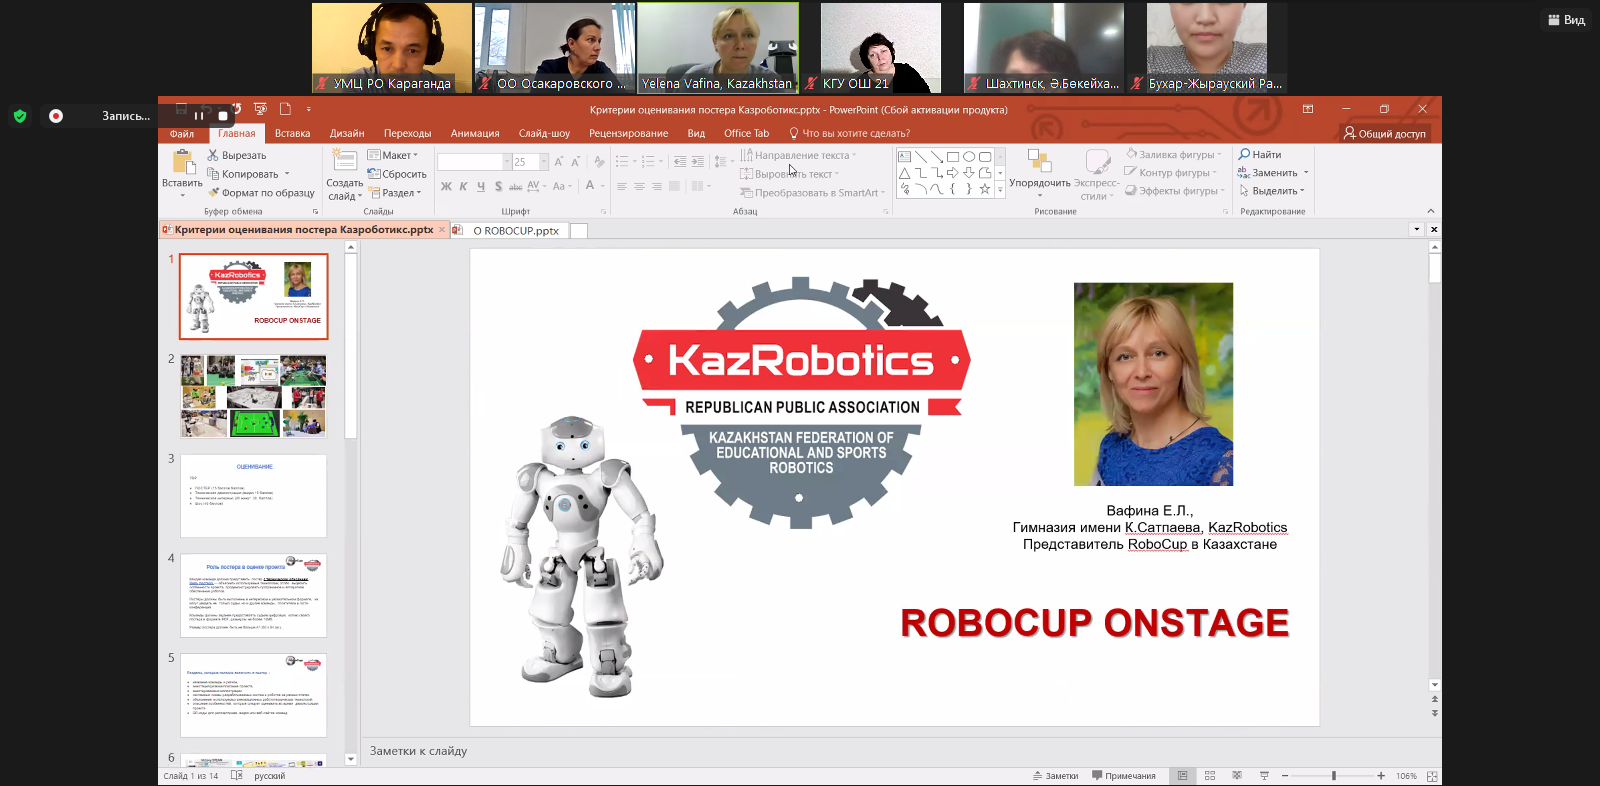Select the star shape in shapes gallery
The width and height of the screenshot is (1600, 786).
[985, 189]
